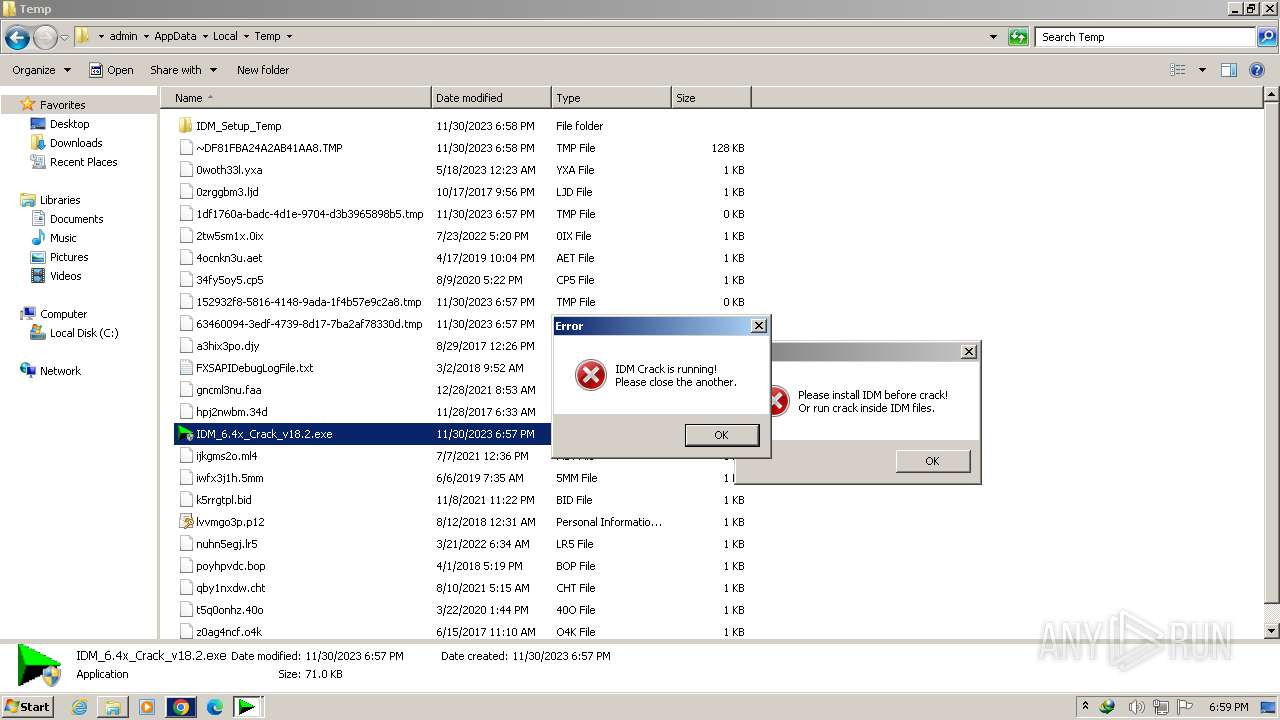Select the lvvmgo3p.p12 certificate file icon
This screenshot has width=1280, height=720.
[x=185, y=522]
